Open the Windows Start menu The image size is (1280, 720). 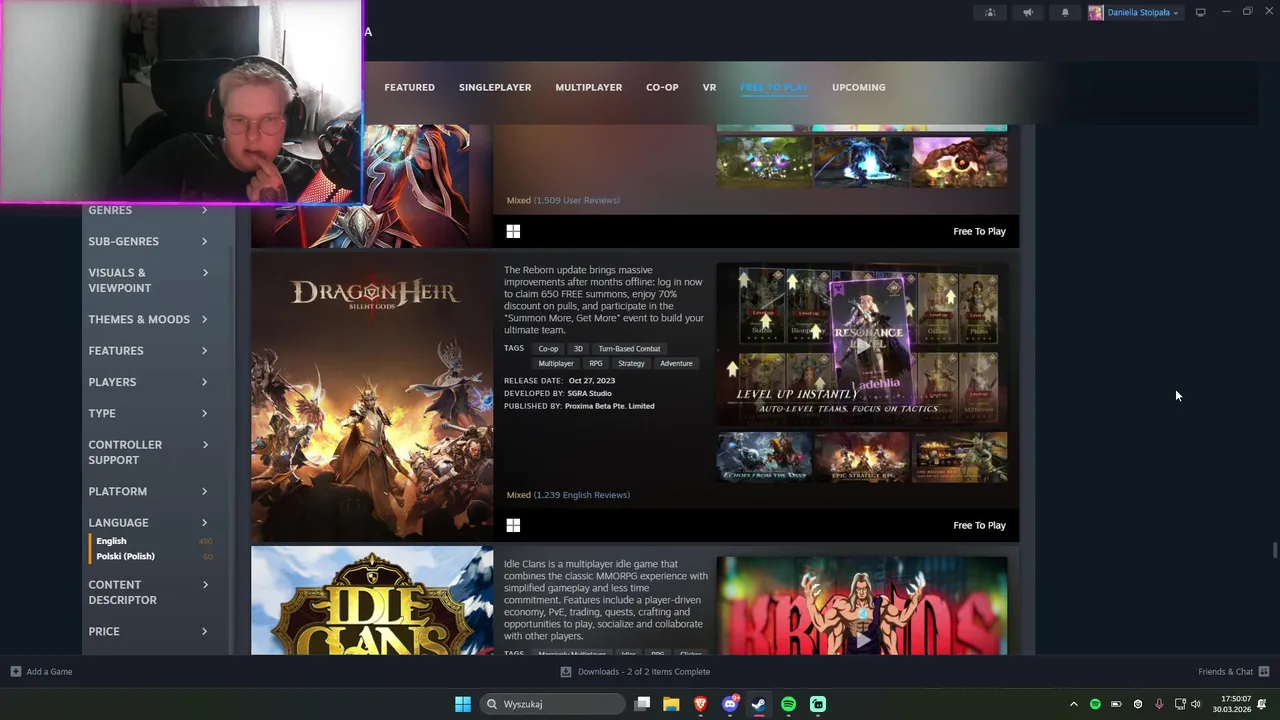[462, 704]
